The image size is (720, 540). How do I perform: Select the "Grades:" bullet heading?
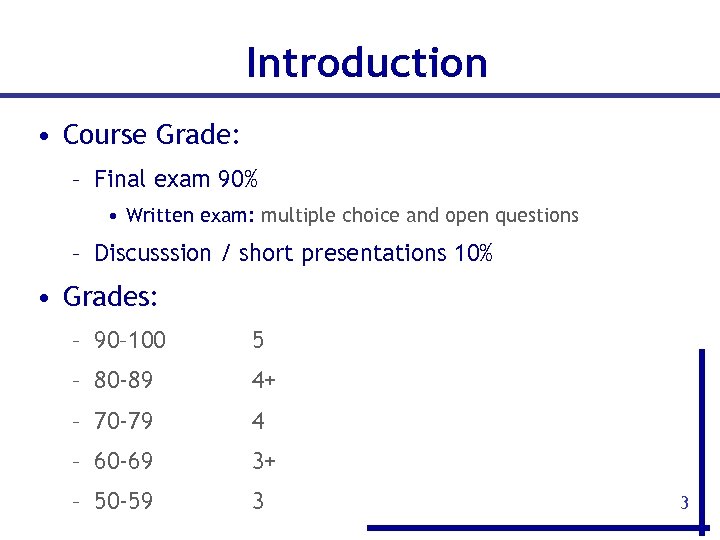tap(111, 297)
